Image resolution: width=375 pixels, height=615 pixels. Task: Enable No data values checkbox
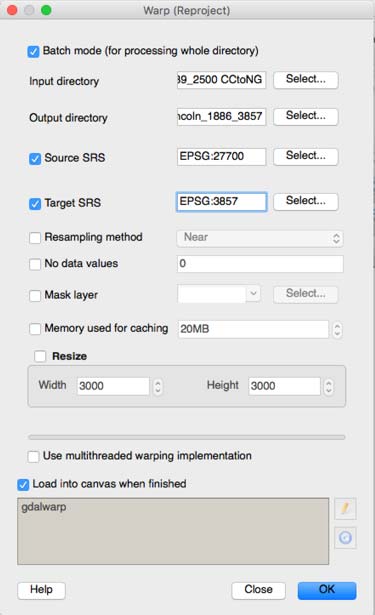coord(35,264)
